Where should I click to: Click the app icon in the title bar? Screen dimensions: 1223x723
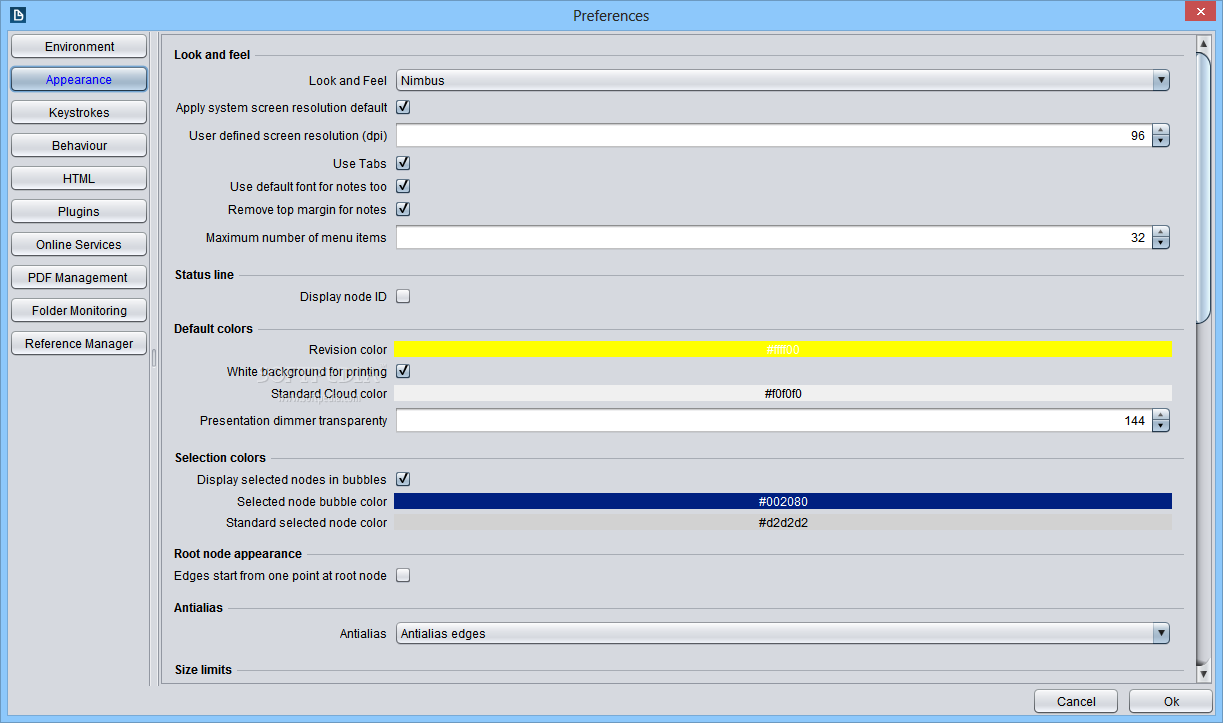coord(17,15)
